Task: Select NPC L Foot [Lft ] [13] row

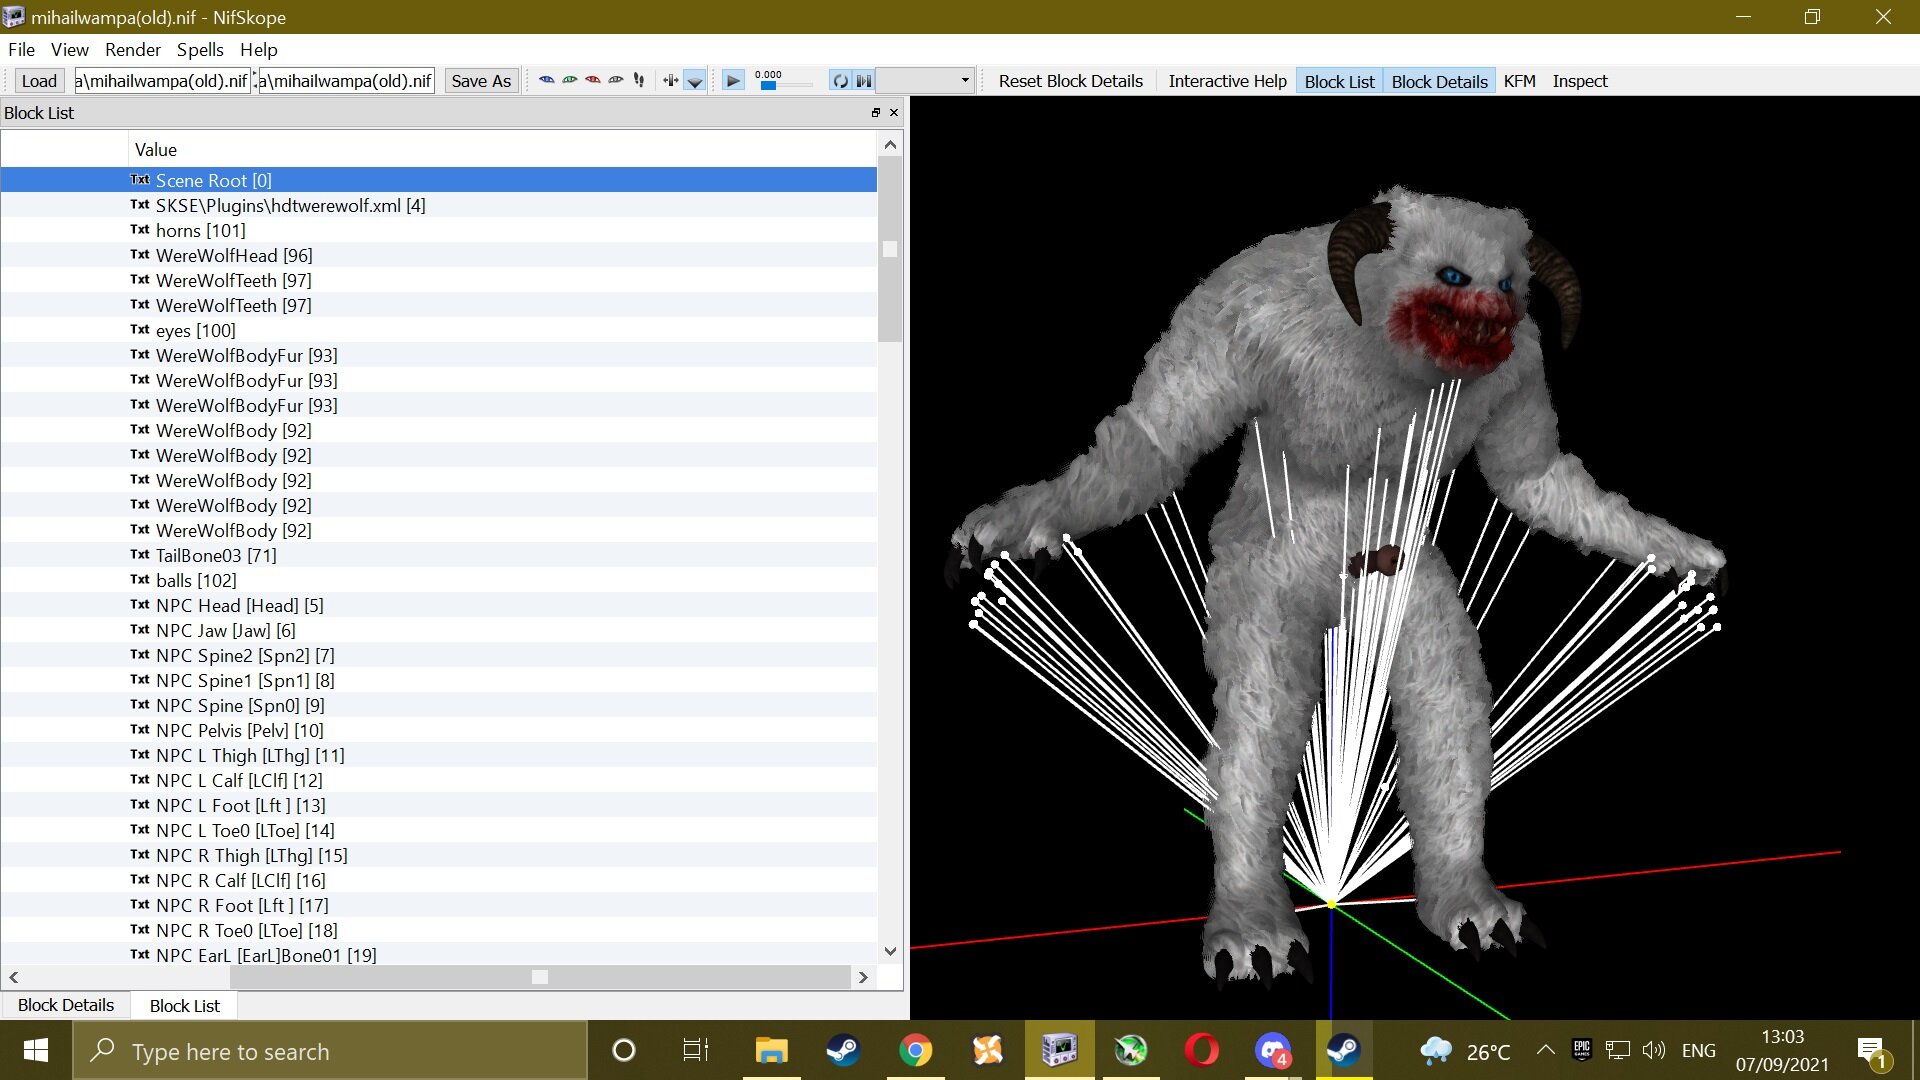Action: coord(439,805)
